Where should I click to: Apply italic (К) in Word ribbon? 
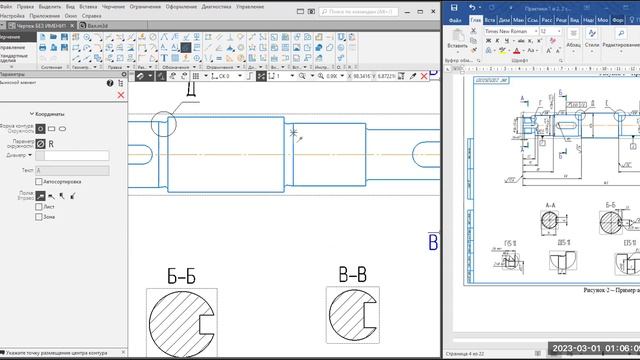click(498, 41)
